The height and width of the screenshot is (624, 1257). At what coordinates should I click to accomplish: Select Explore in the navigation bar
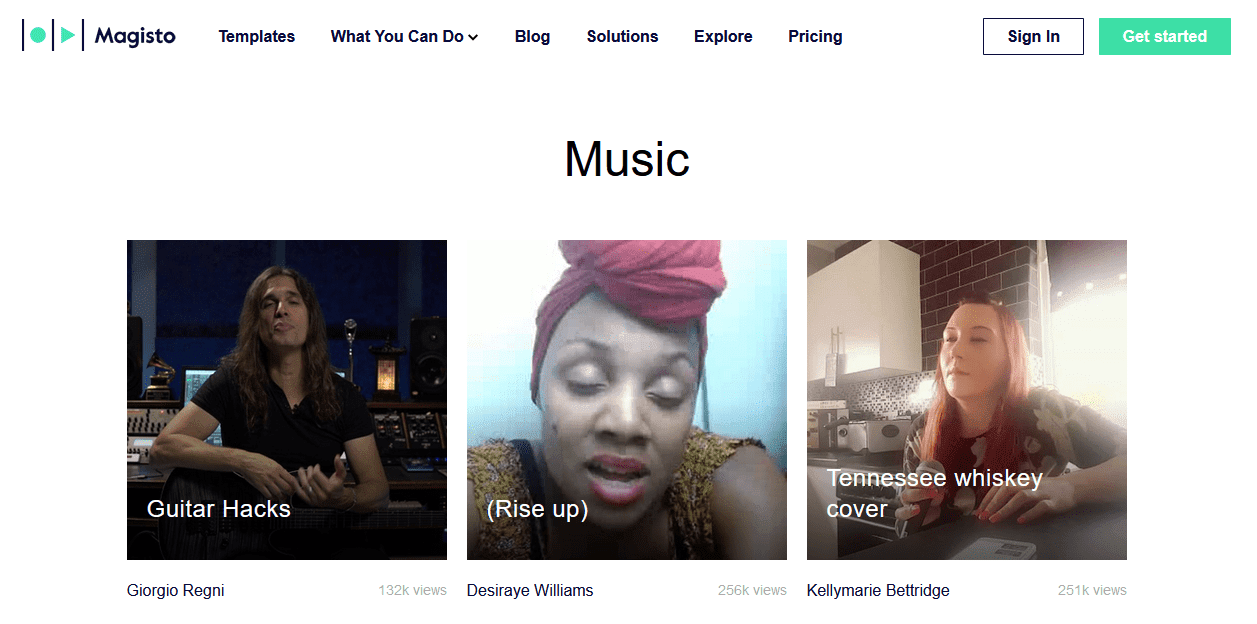723,36
